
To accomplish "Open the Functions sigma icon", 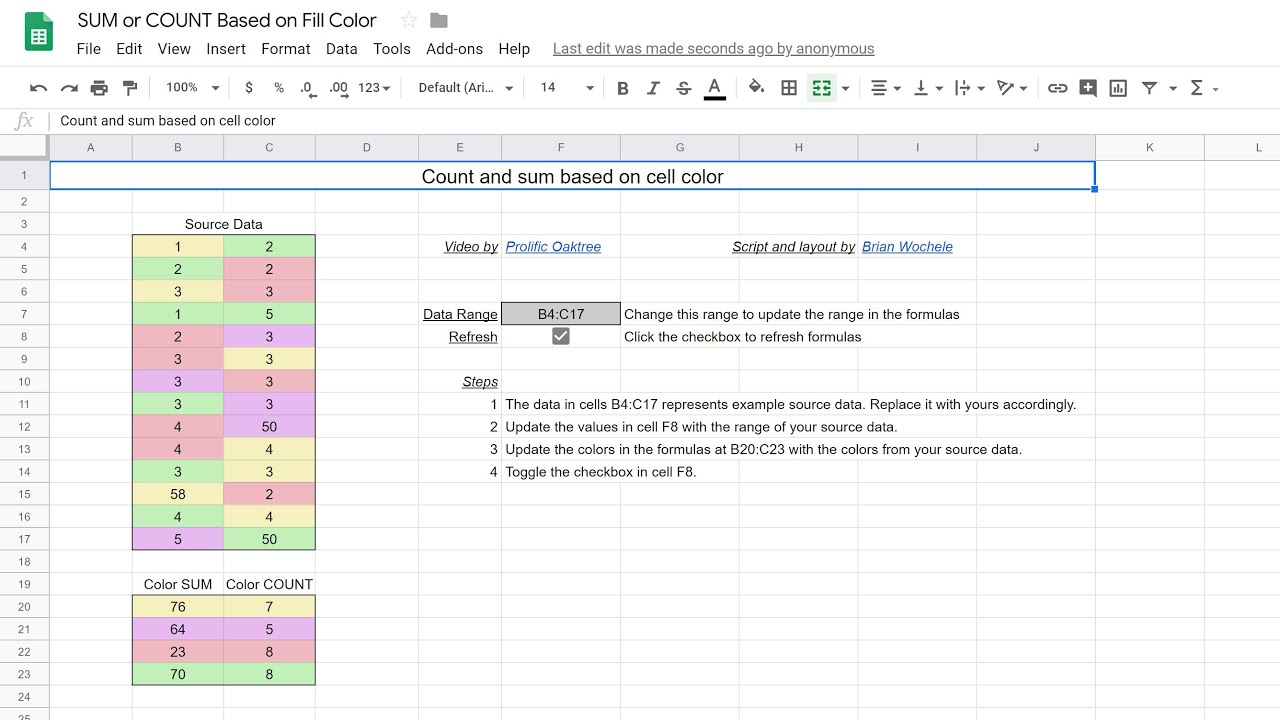I will click(x=1196, y=88).
